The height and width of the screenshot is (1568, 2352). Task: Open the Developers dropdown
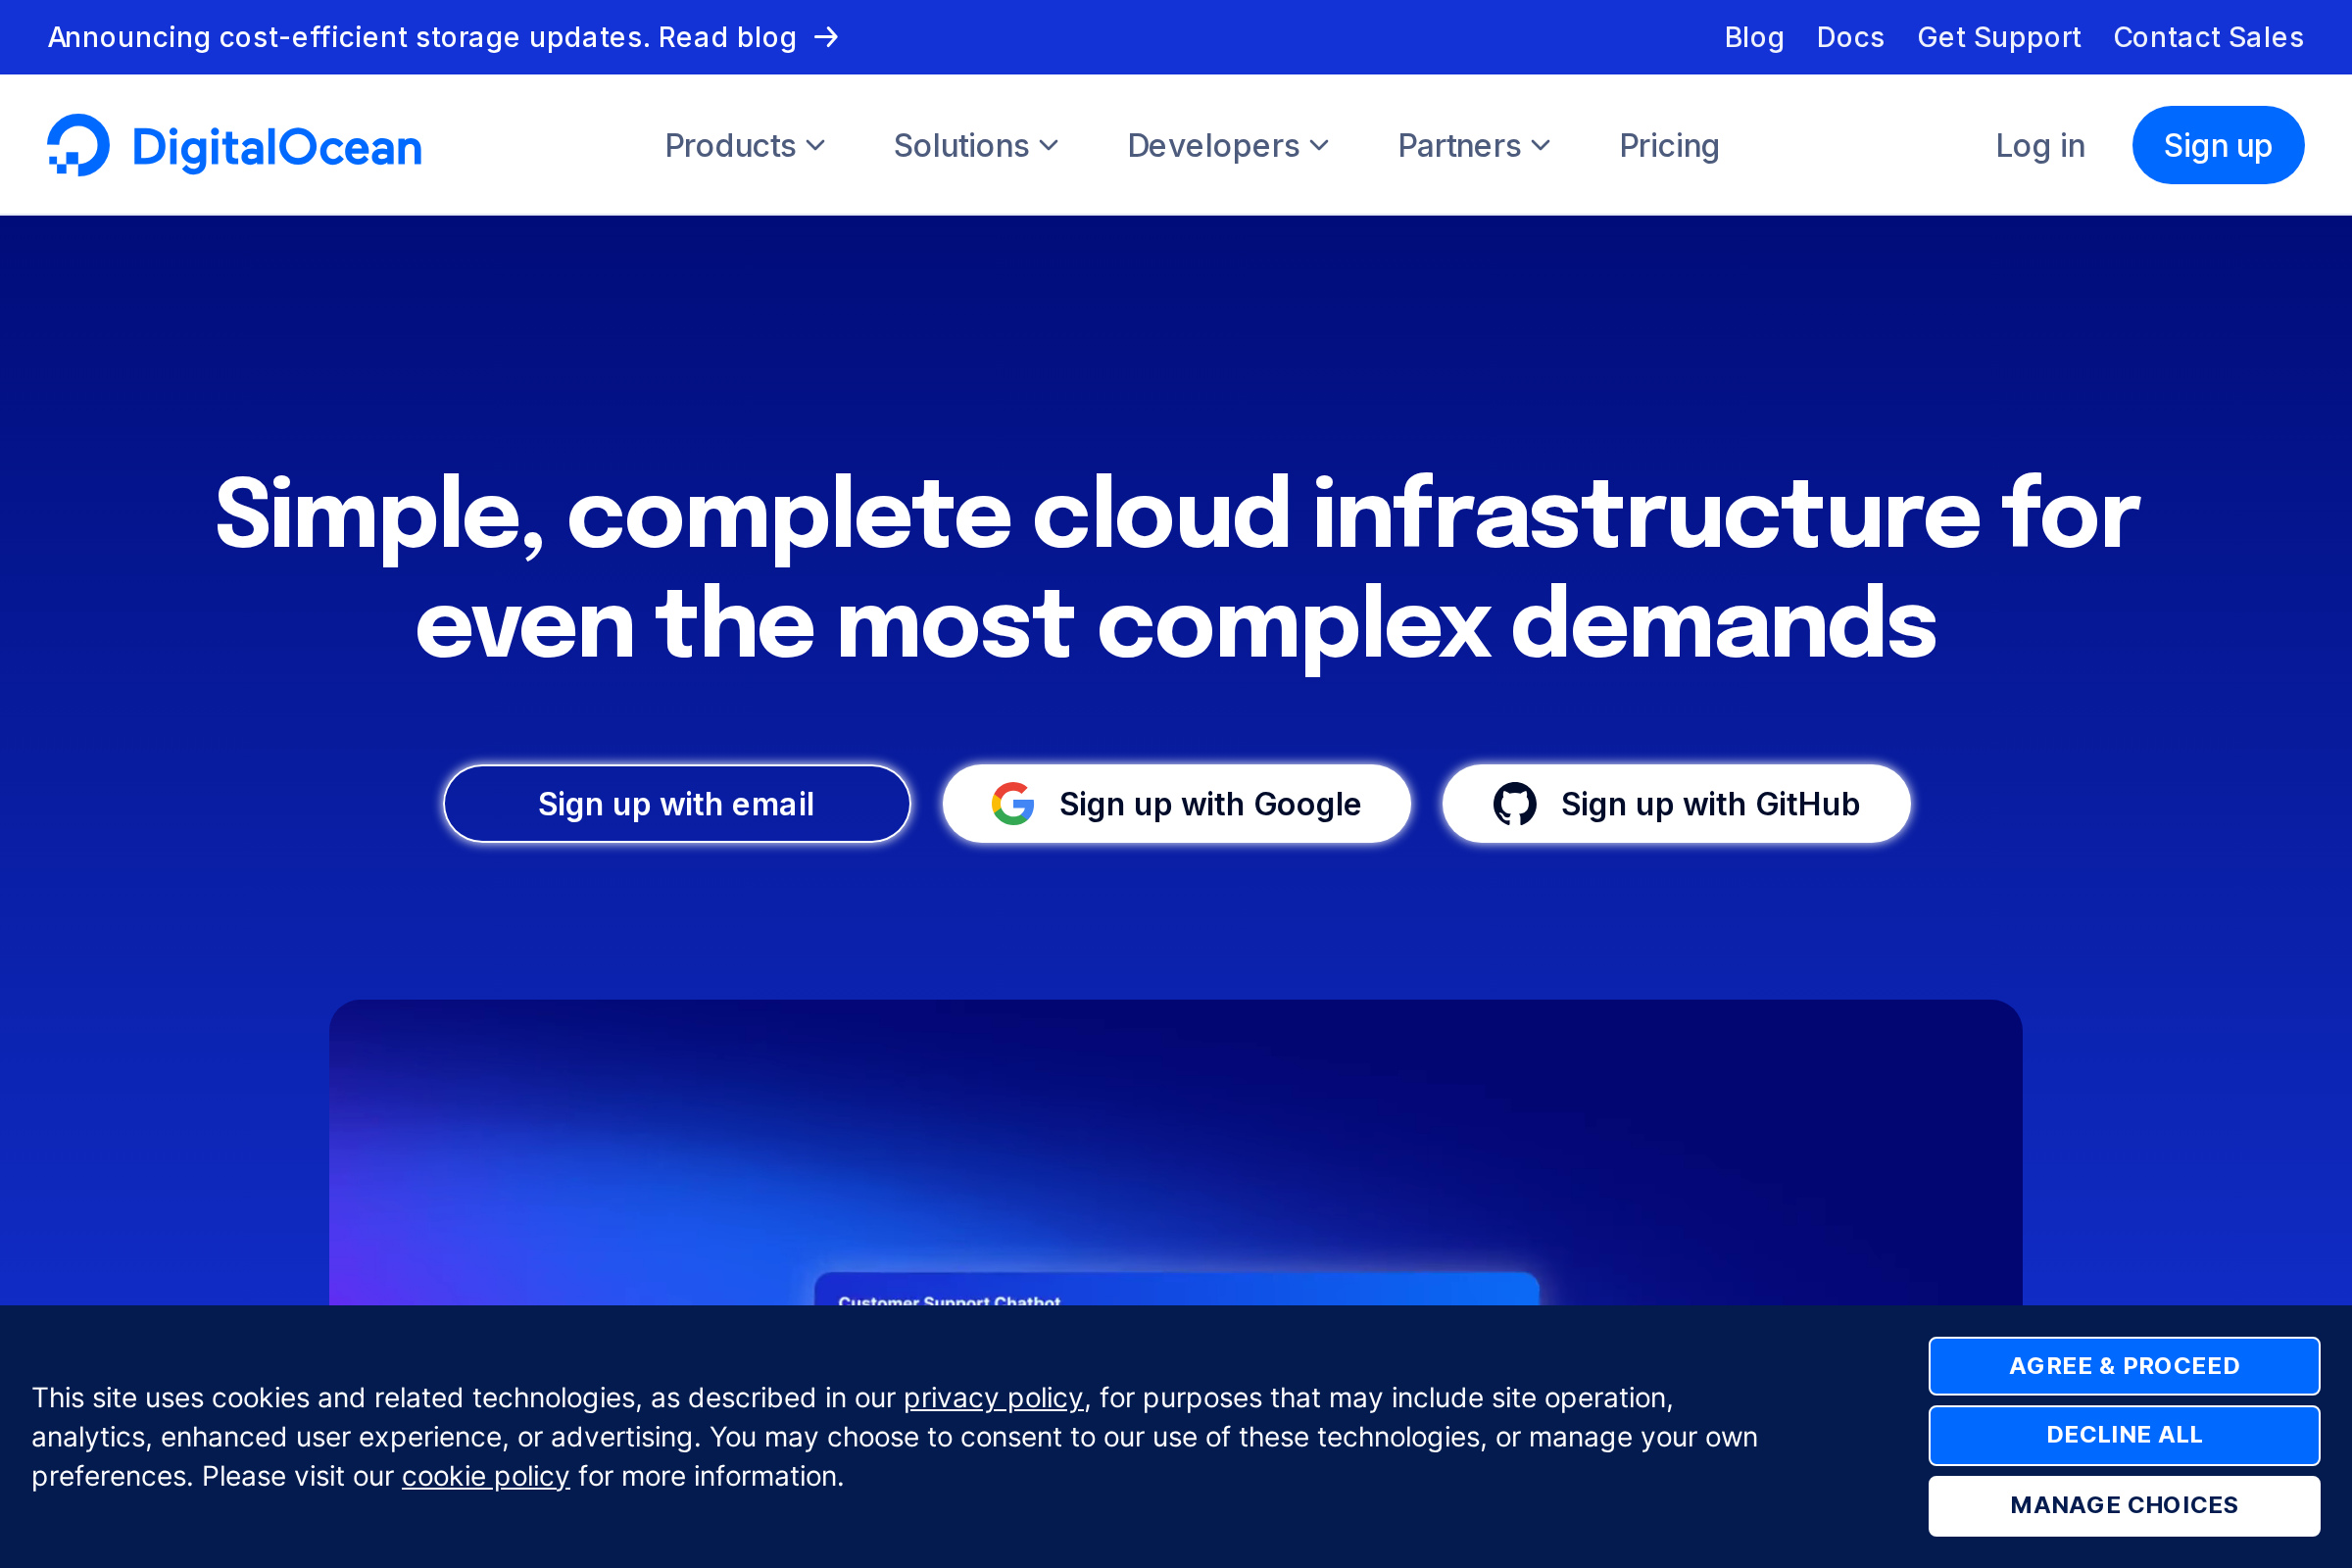click(1227, 145)
